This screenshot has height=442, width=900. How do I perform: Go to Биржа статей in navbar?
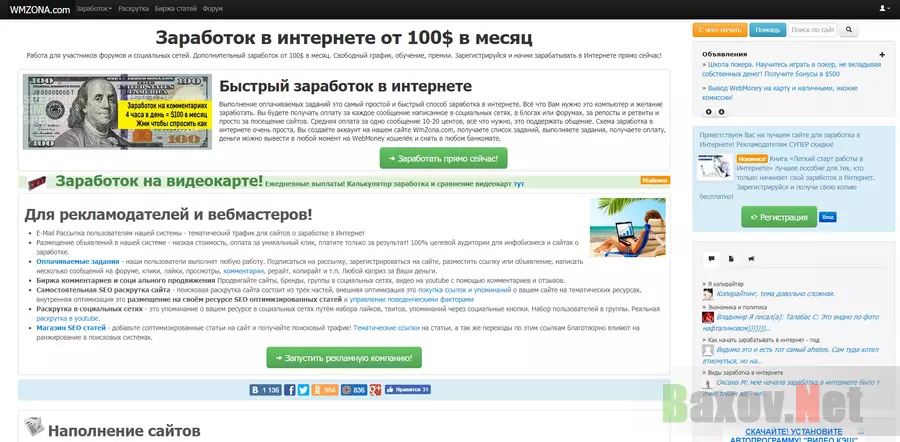[176, 9]
